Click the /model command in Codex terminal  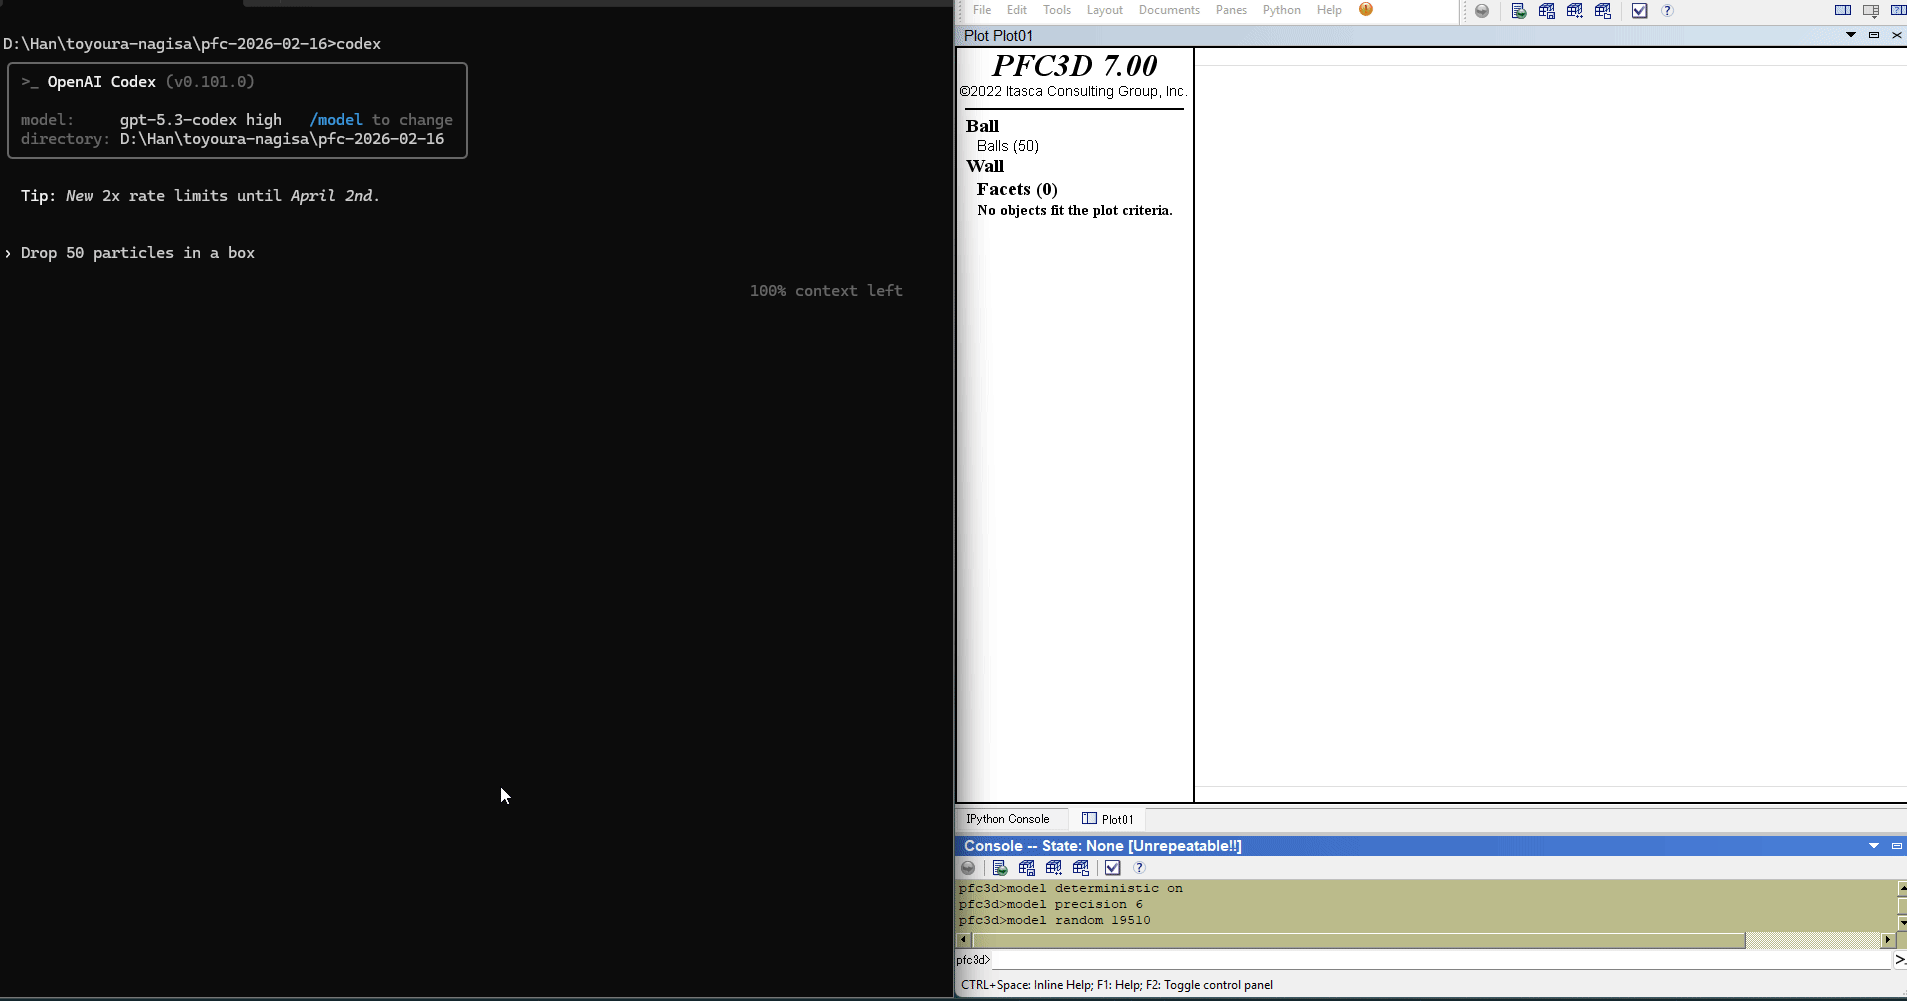336,120
